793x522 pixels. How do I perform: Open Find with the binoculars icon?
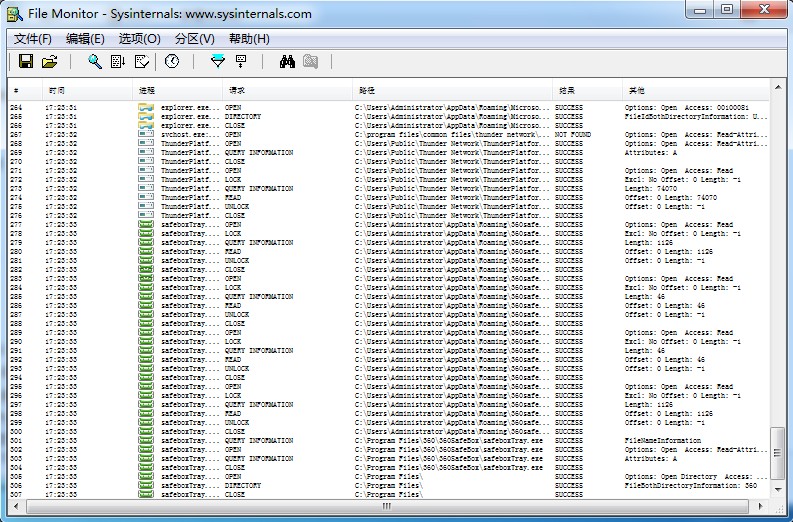(287, 62)
